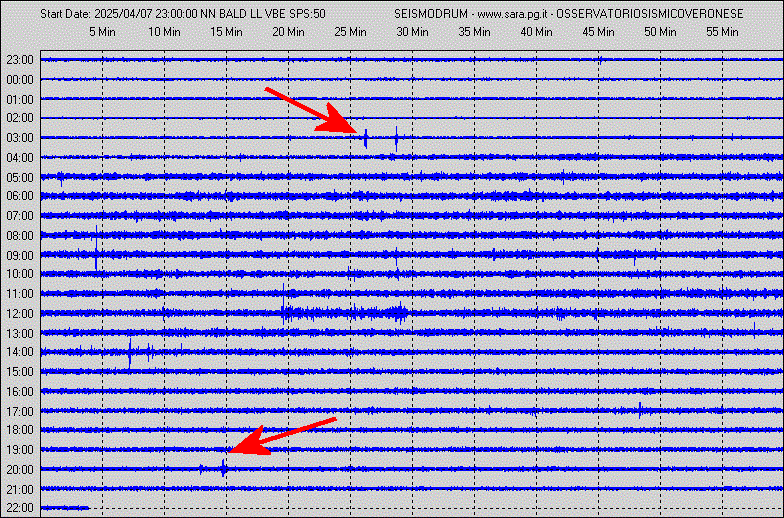784x518 pixels.
Task: Click the OSSERVATORIOSISMICOVERONESE text
Action: tap(650, 14)
